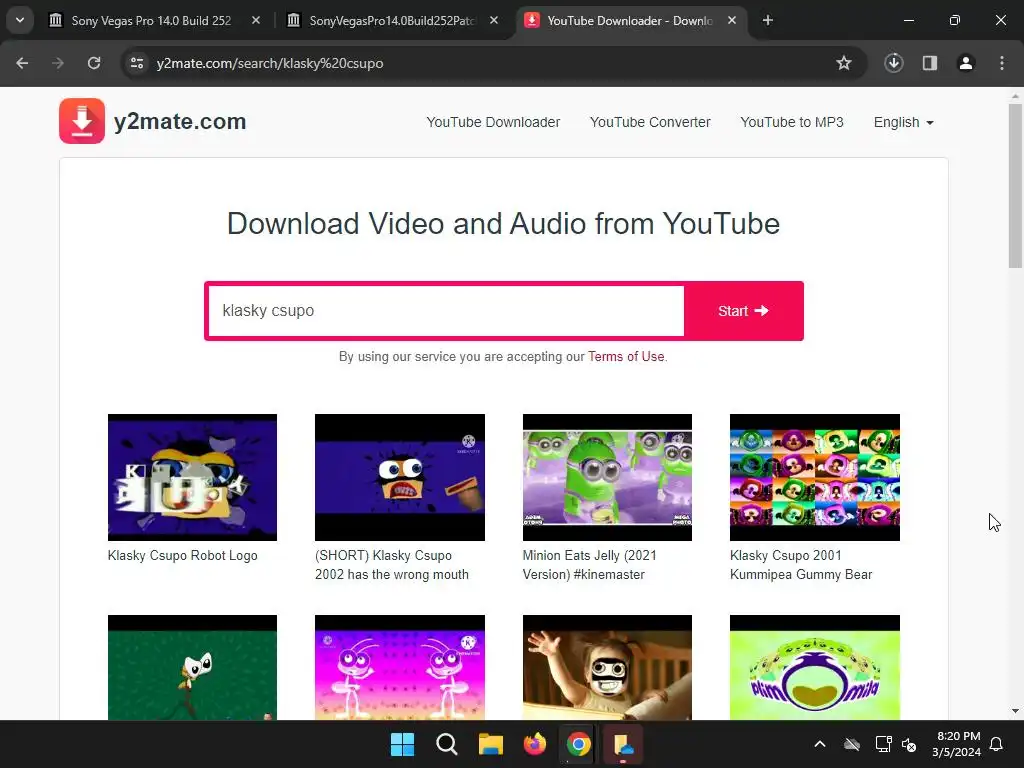The width and height of the screenshot is (1024, 768).
Task: Focus the search field containing klasky csupo
Action: pyautogui.click(x=446, y=311)
